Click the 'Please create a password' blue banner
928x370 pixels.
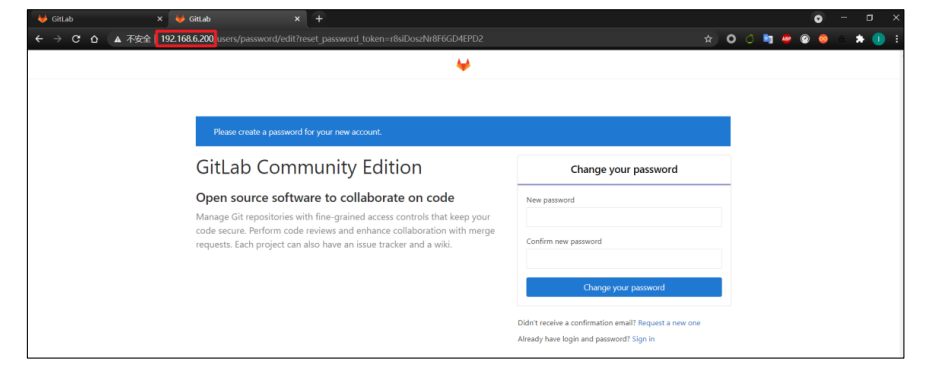tap(463, 131)
